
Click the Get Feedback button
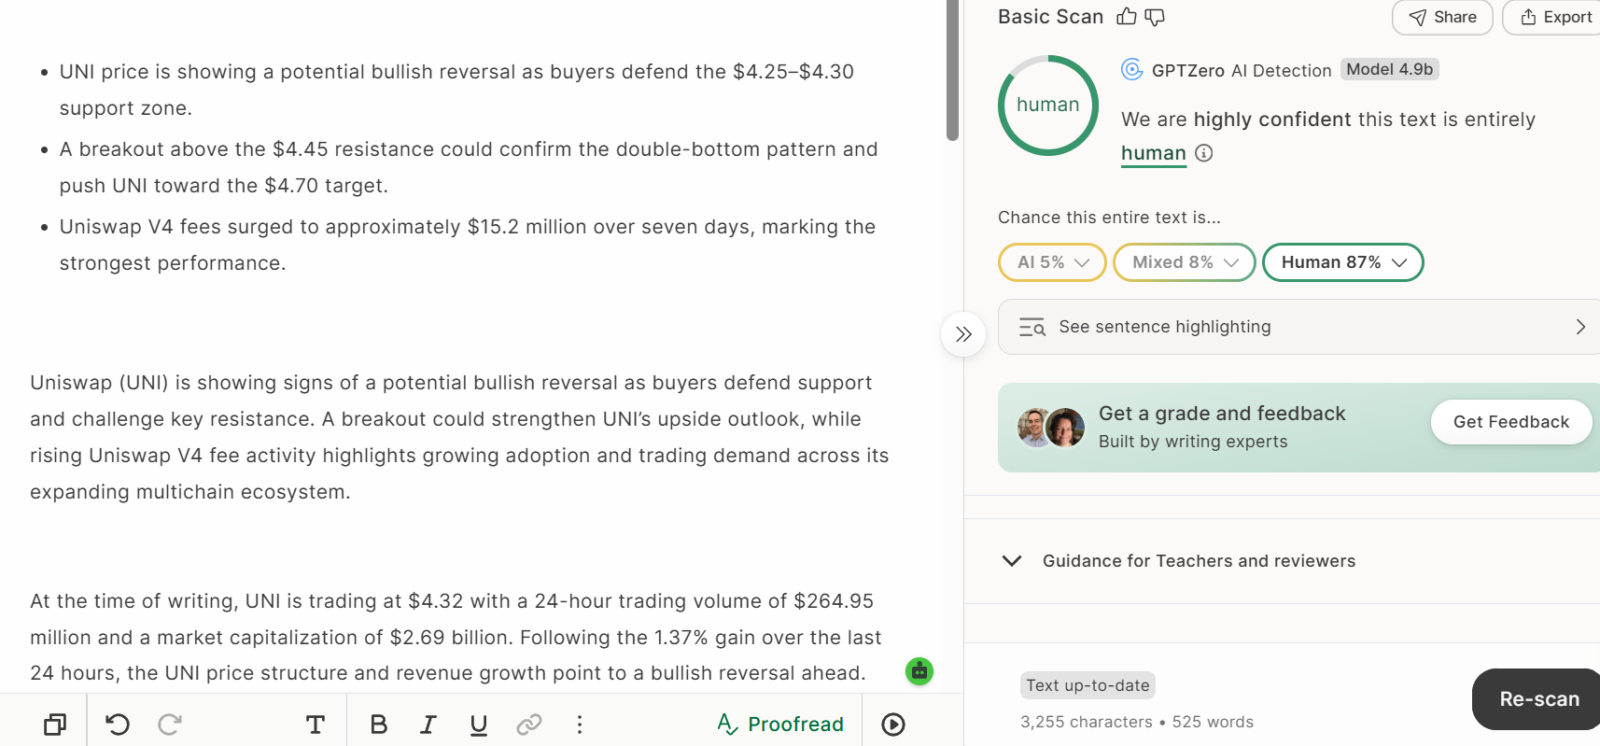1511,422
